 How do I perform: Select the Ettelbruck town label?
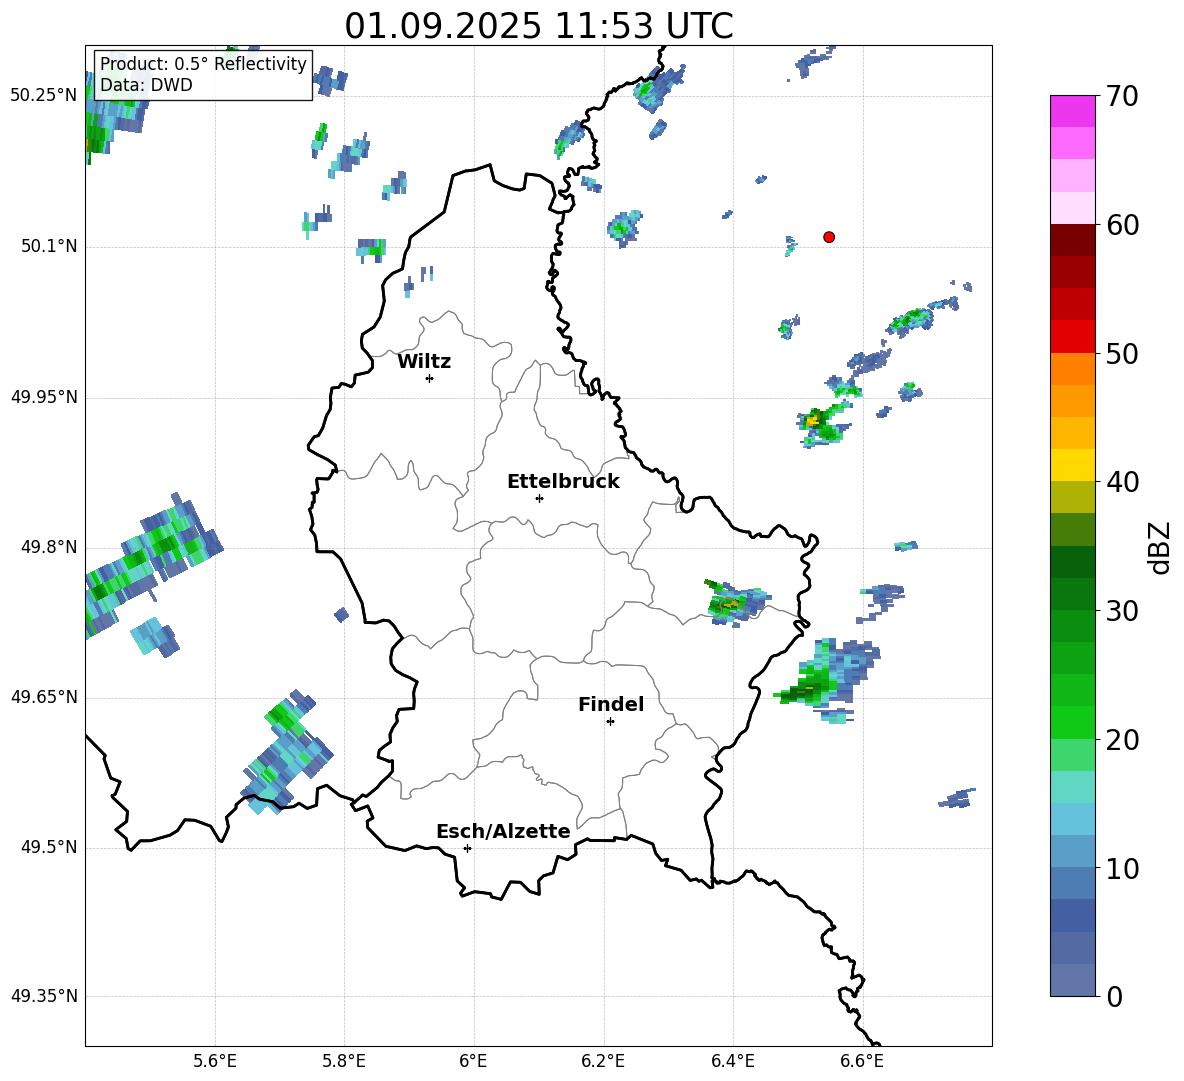click(x=563, y=482)
